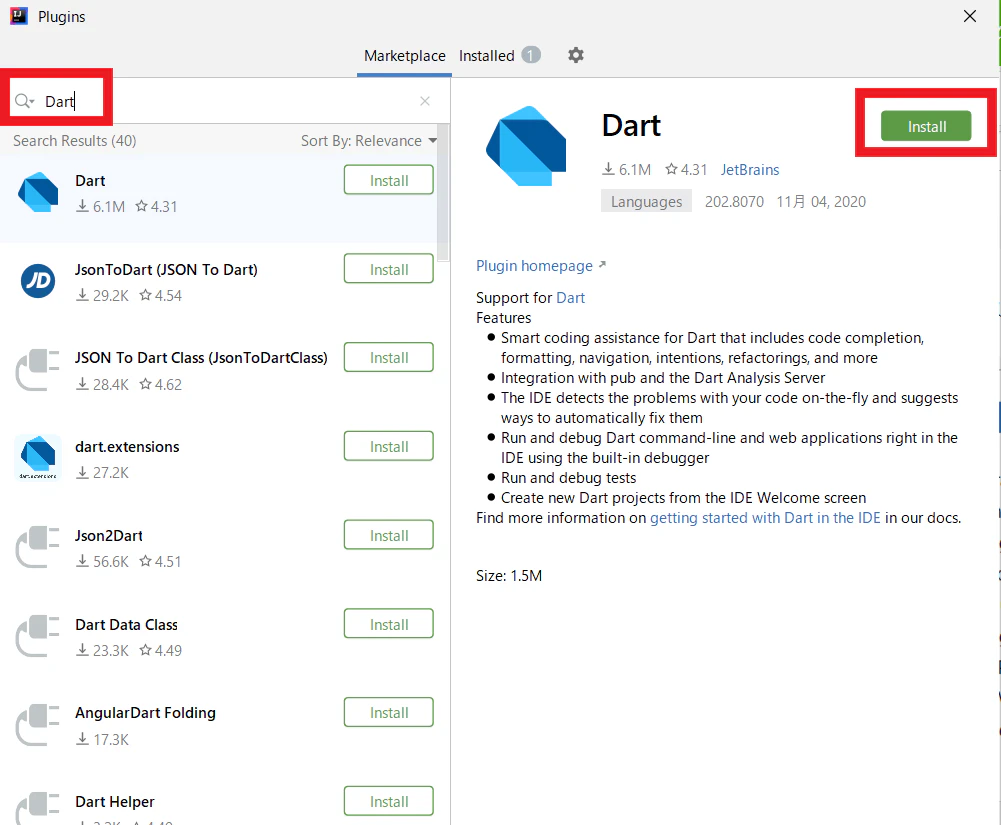Click the 17.3K downloads of AngularDart Folding
Screen dimensions: 1001x825
pos(102,739)
